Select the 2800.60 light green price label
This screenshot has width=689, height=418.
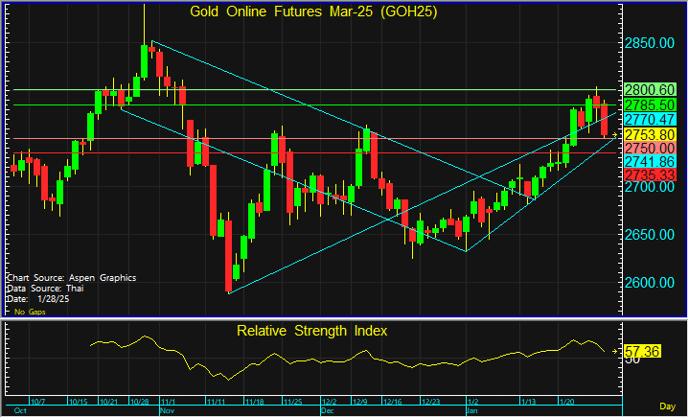tap(650, 90)
